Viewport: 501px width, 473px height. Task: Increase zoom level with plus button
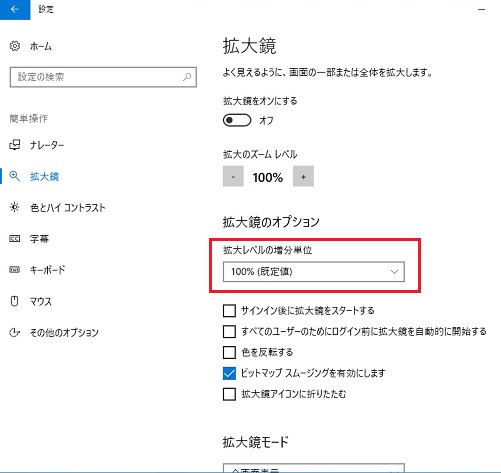pyautogui.click(x=303, y=176)
